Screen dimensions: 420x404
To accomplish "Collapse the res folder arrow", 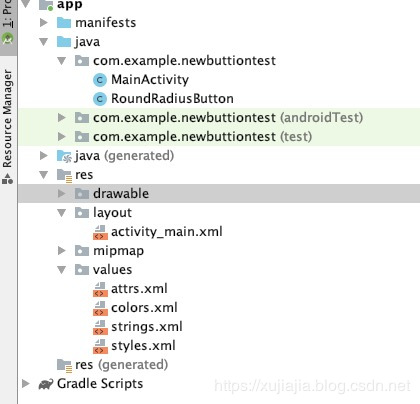I will point(44,175).
